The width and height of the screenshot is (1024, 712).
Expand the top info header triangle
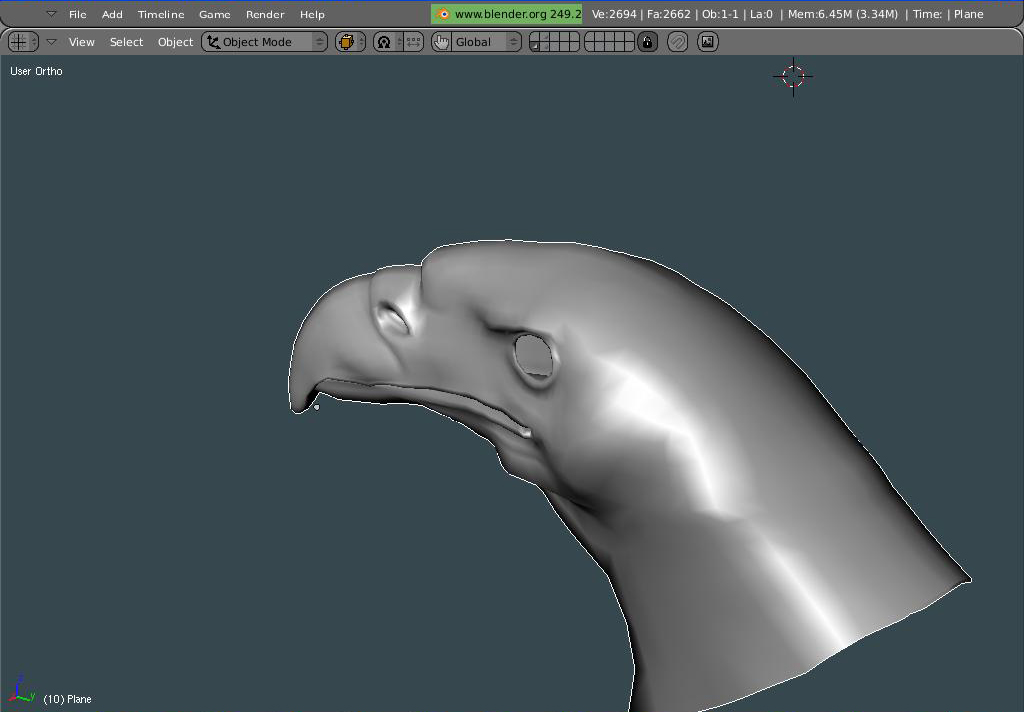(x=52, y=14)
